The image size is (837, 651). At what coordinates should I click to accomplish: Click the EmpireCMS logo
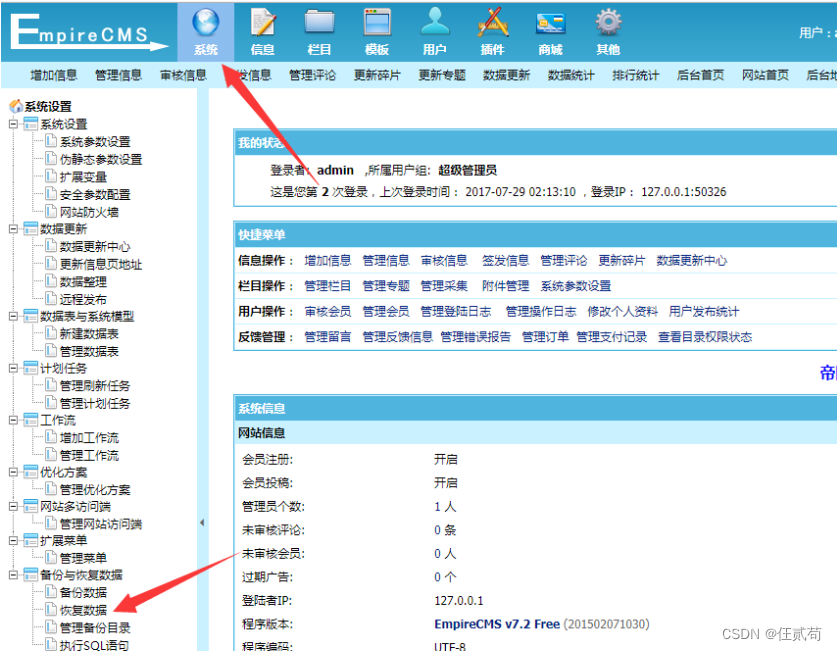89,32
